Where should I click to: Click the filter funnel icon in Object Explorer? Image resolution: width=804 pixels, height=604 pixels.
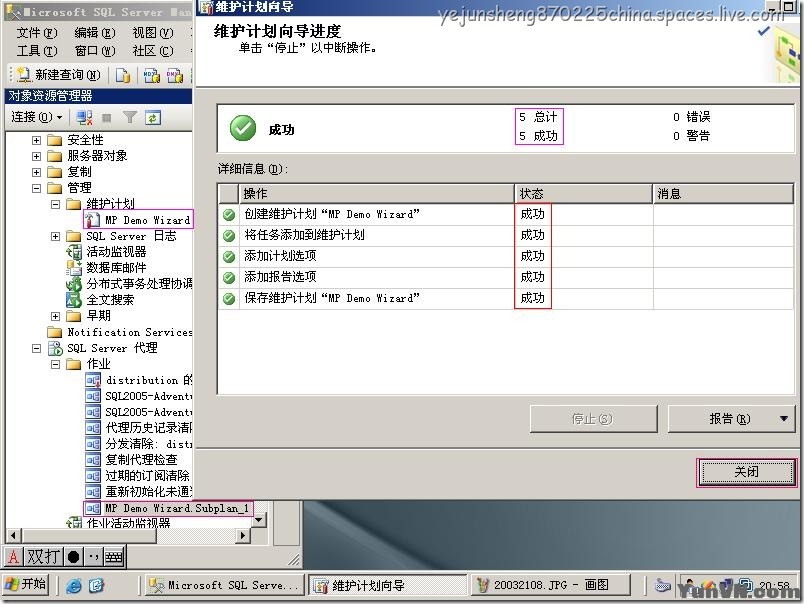pyautogui.click(x=130, y=117)
